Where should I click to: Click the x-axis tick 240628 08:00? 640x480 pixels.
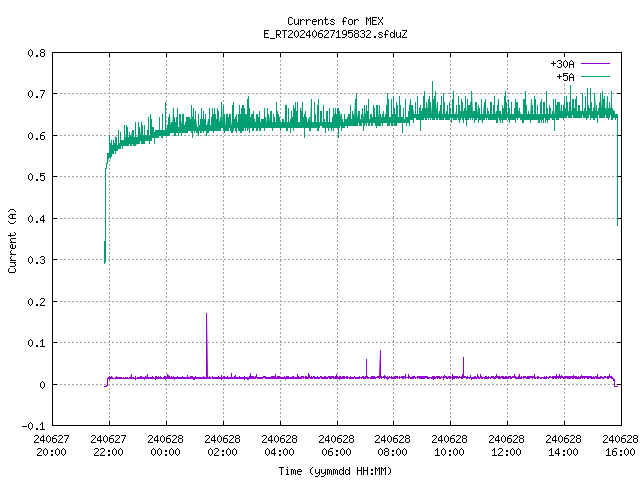point(392,445)
